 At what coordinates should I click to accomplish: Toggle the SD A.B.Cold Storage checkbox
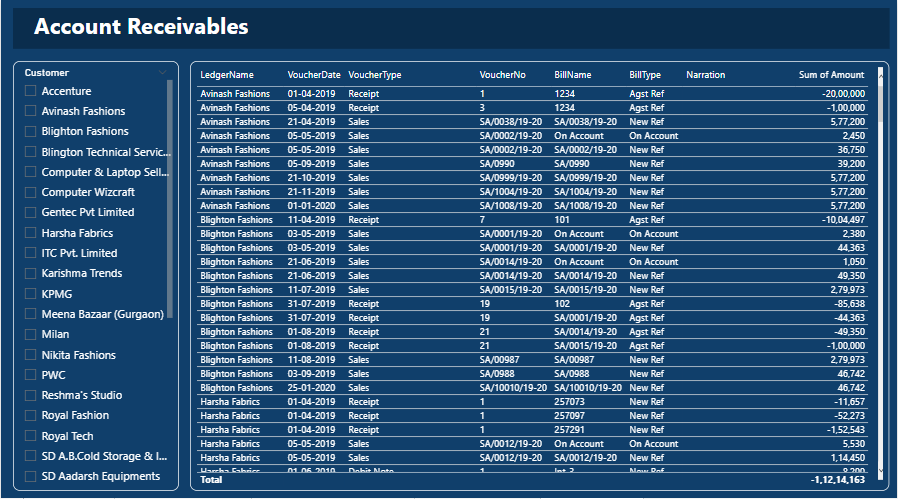pos(31,456)
